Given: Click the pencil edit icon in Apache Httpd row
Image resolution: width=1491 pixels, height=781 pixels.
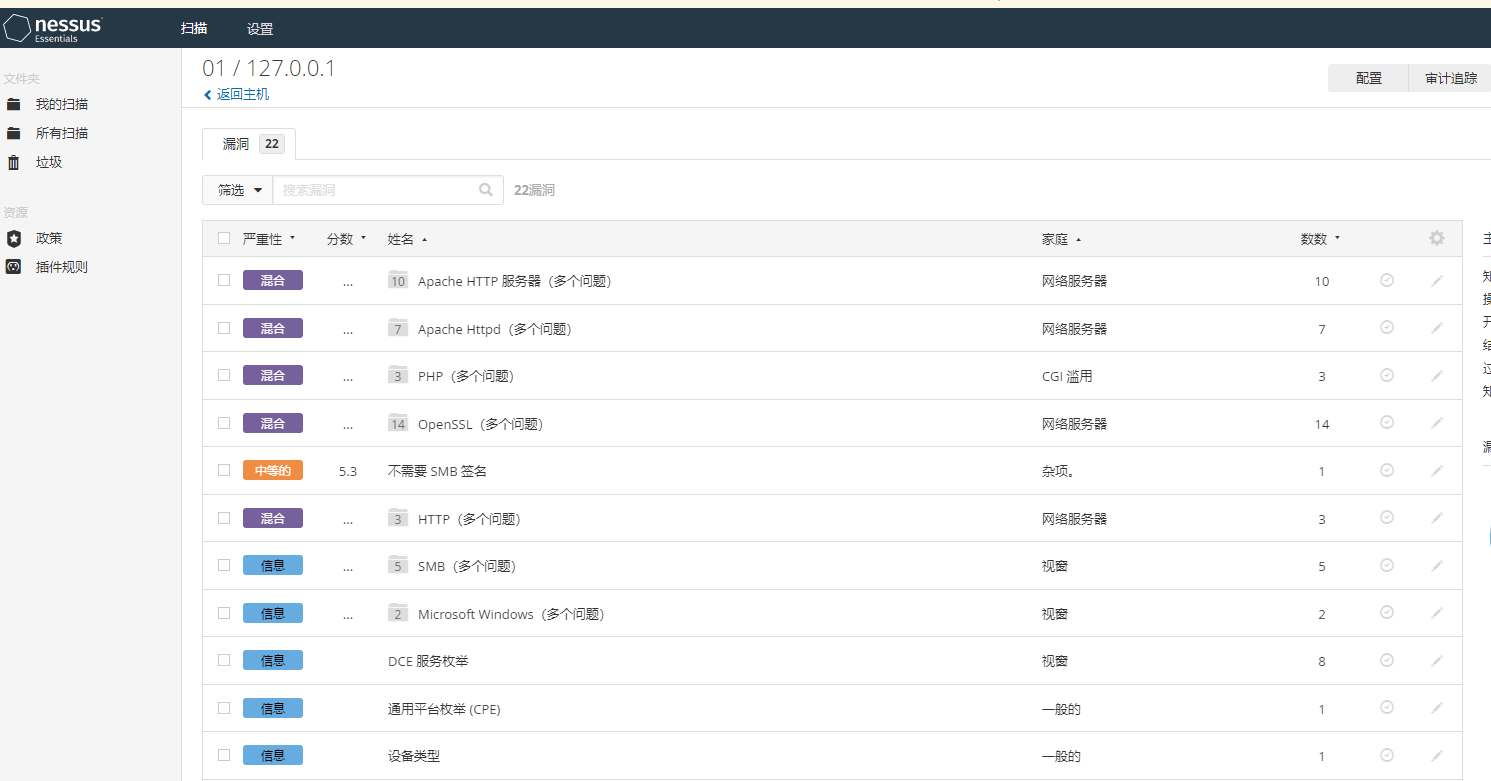Looking at the screenshot, I should (x=1437, y=328).
